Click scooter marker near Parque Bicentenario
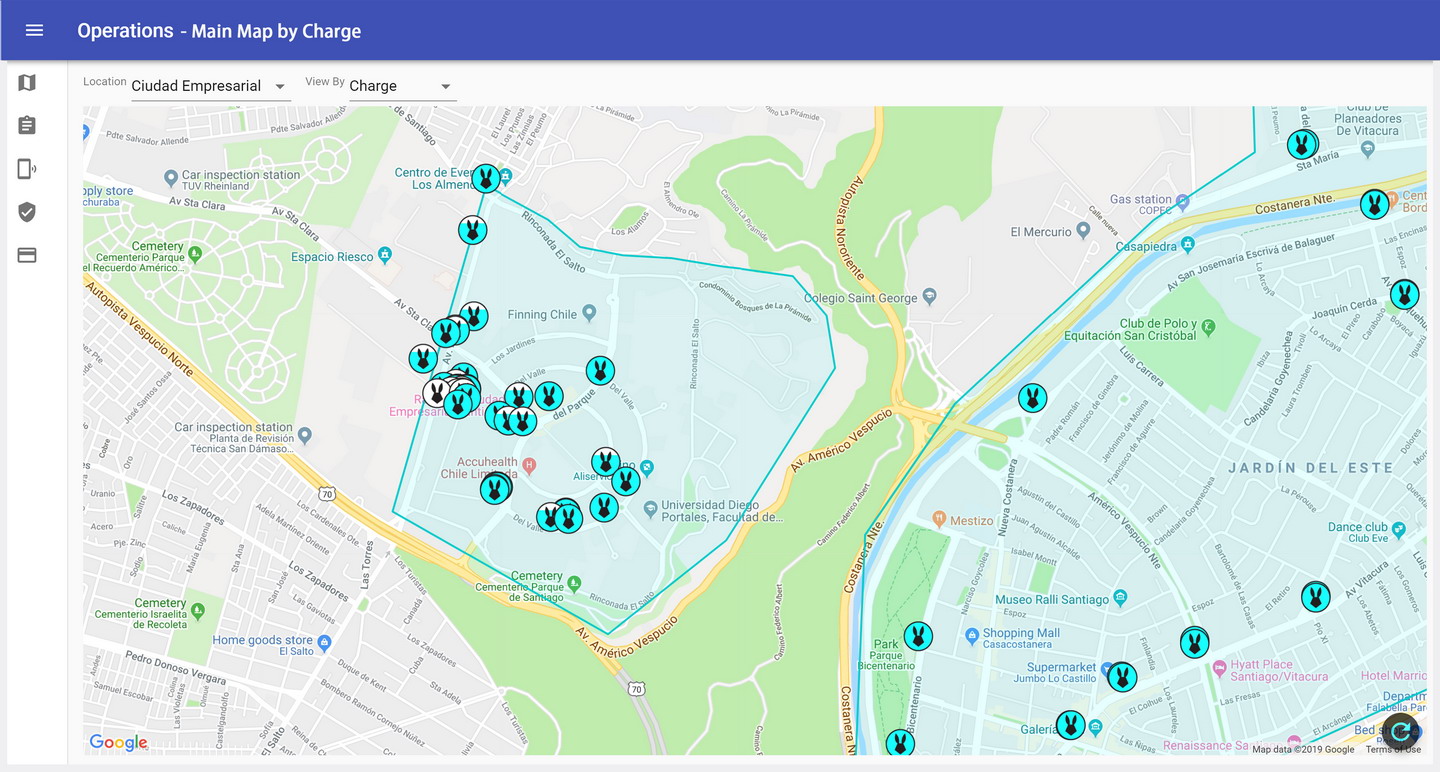 tap(918, 636)
